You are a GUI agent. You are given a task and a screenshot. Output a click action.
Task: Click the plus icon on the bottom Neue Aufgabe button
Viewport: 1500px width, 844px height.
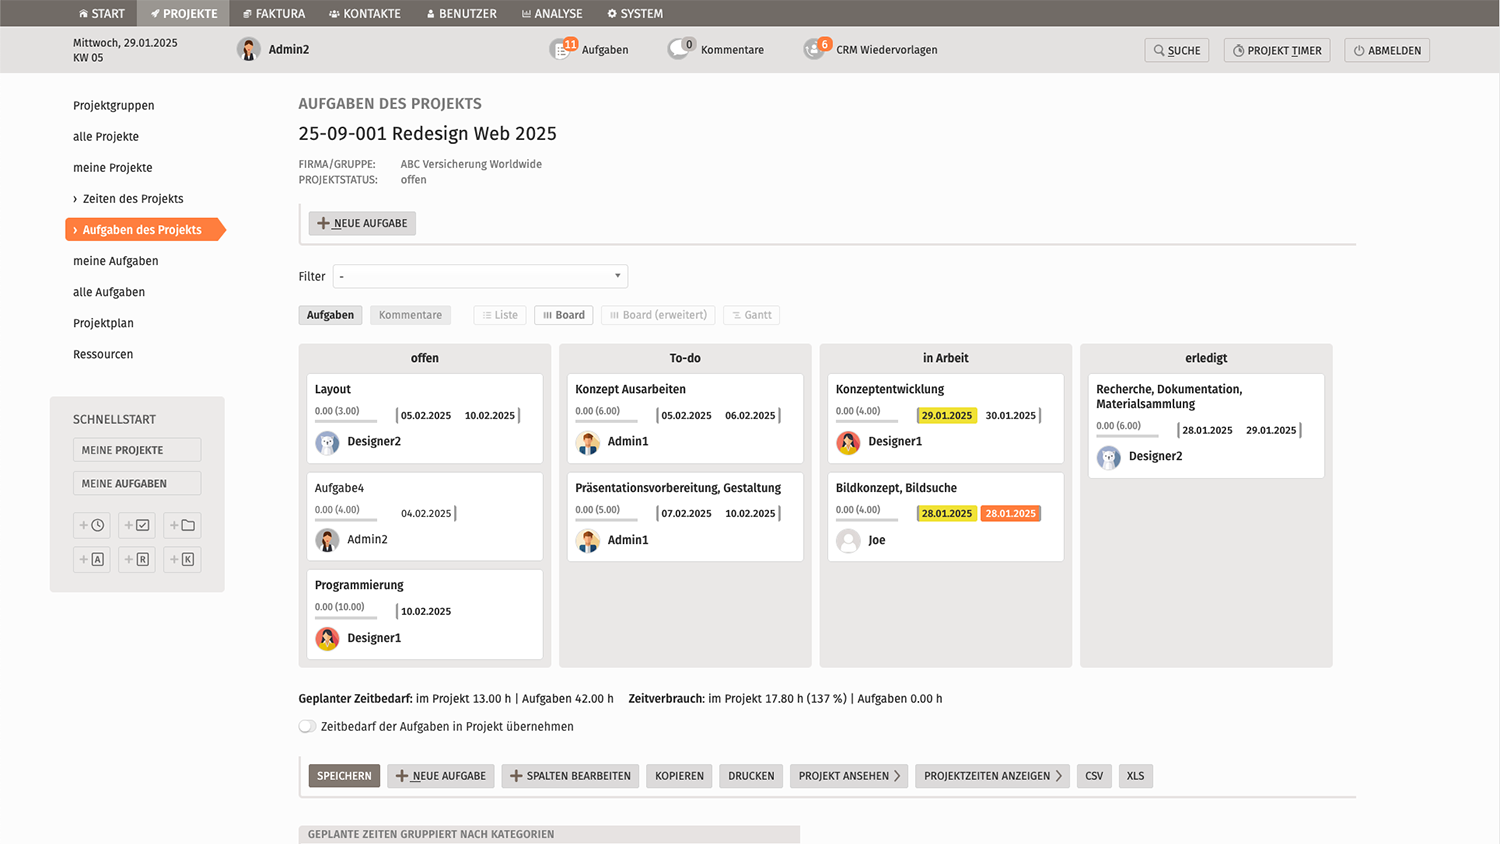tap(402, 776)
